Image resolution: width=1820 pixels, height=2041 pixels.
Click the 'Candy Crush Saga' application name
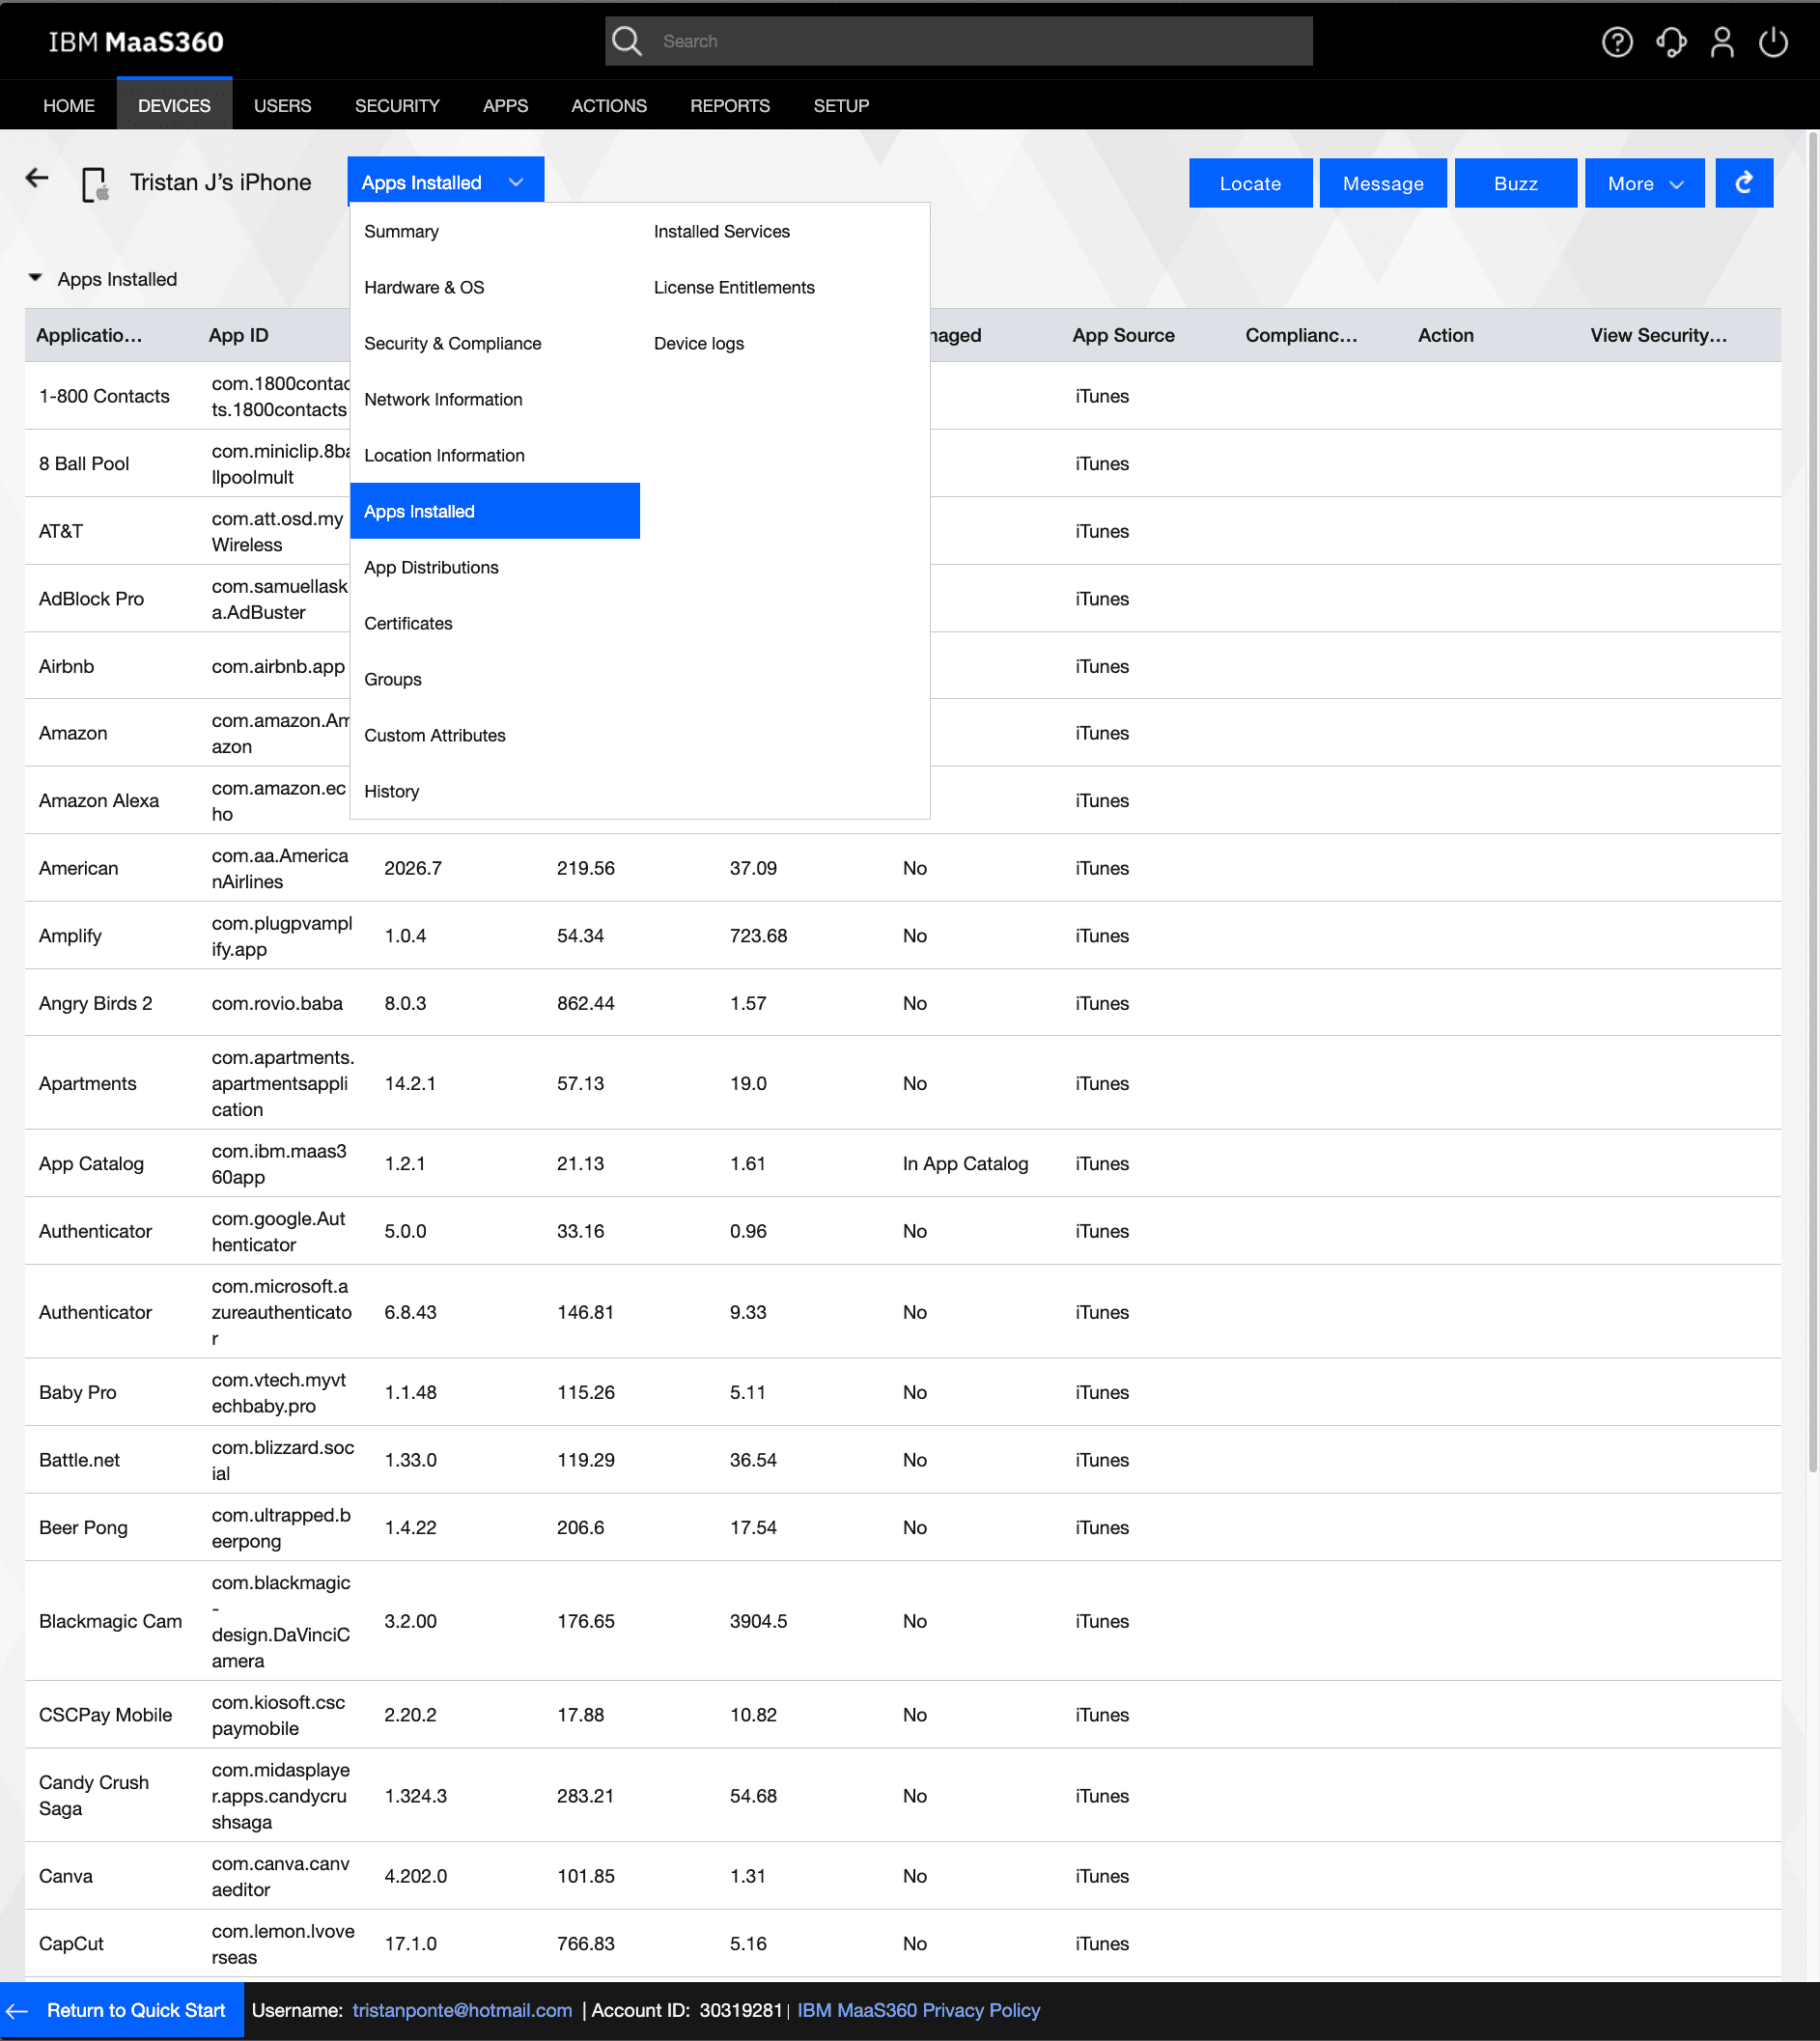pyautogui.click(x=94, y=1795)
